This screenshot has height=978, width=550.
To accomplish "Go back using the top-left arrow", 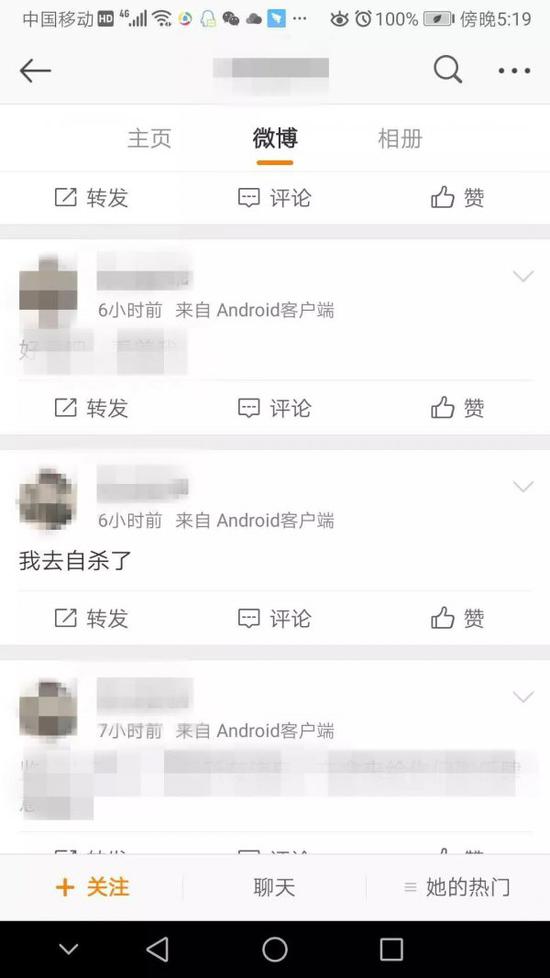I will 35,70.
